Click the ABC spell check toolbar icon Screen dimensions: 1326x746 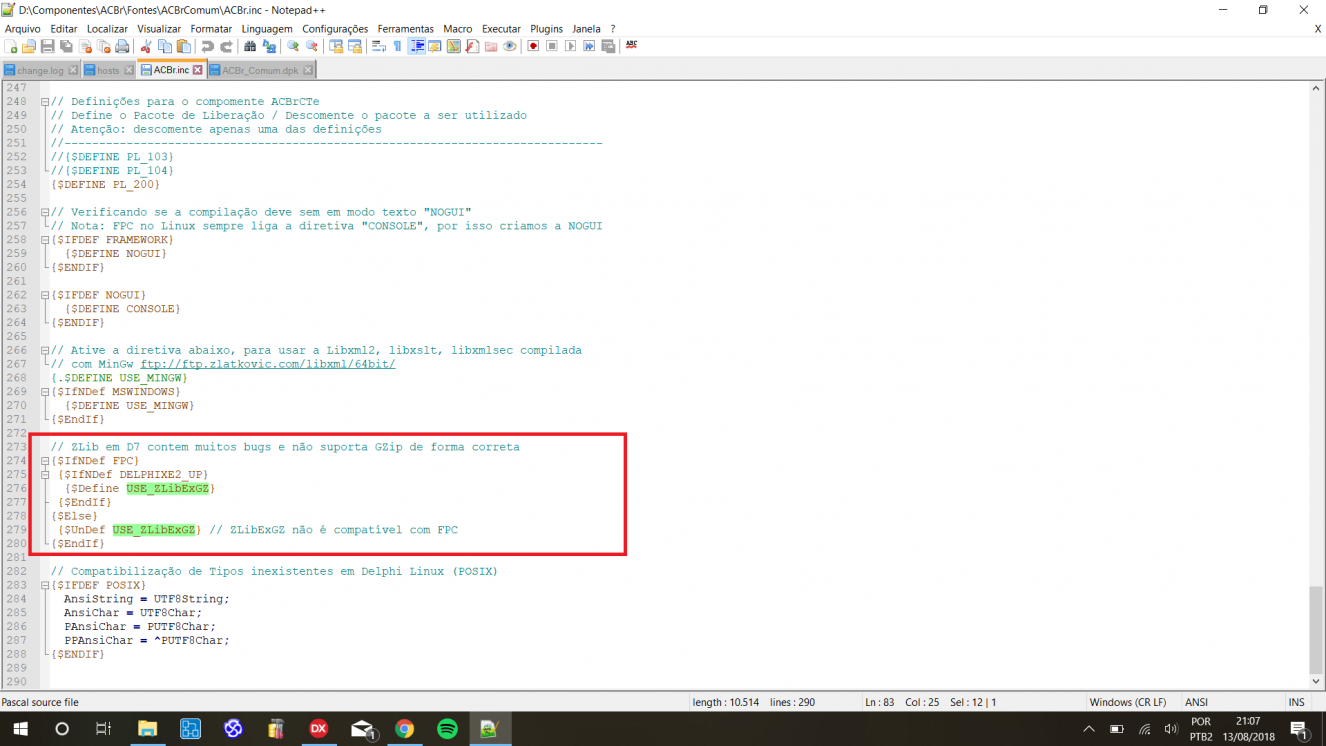[x=632, y=46]
